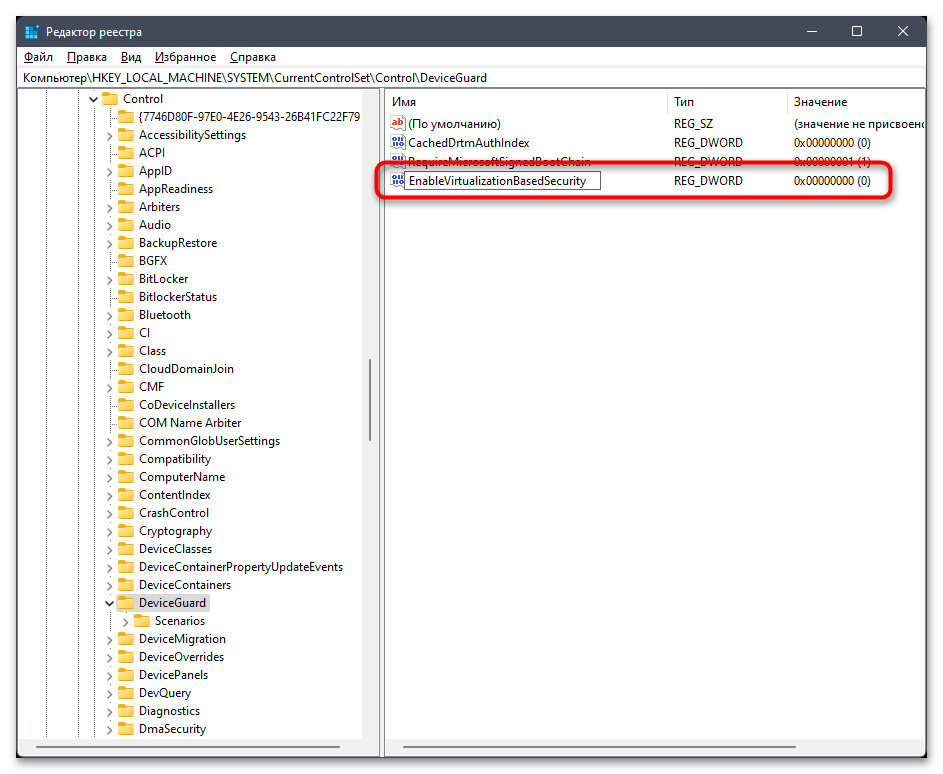Click the folder icon next to CMF

click(126, 387)
